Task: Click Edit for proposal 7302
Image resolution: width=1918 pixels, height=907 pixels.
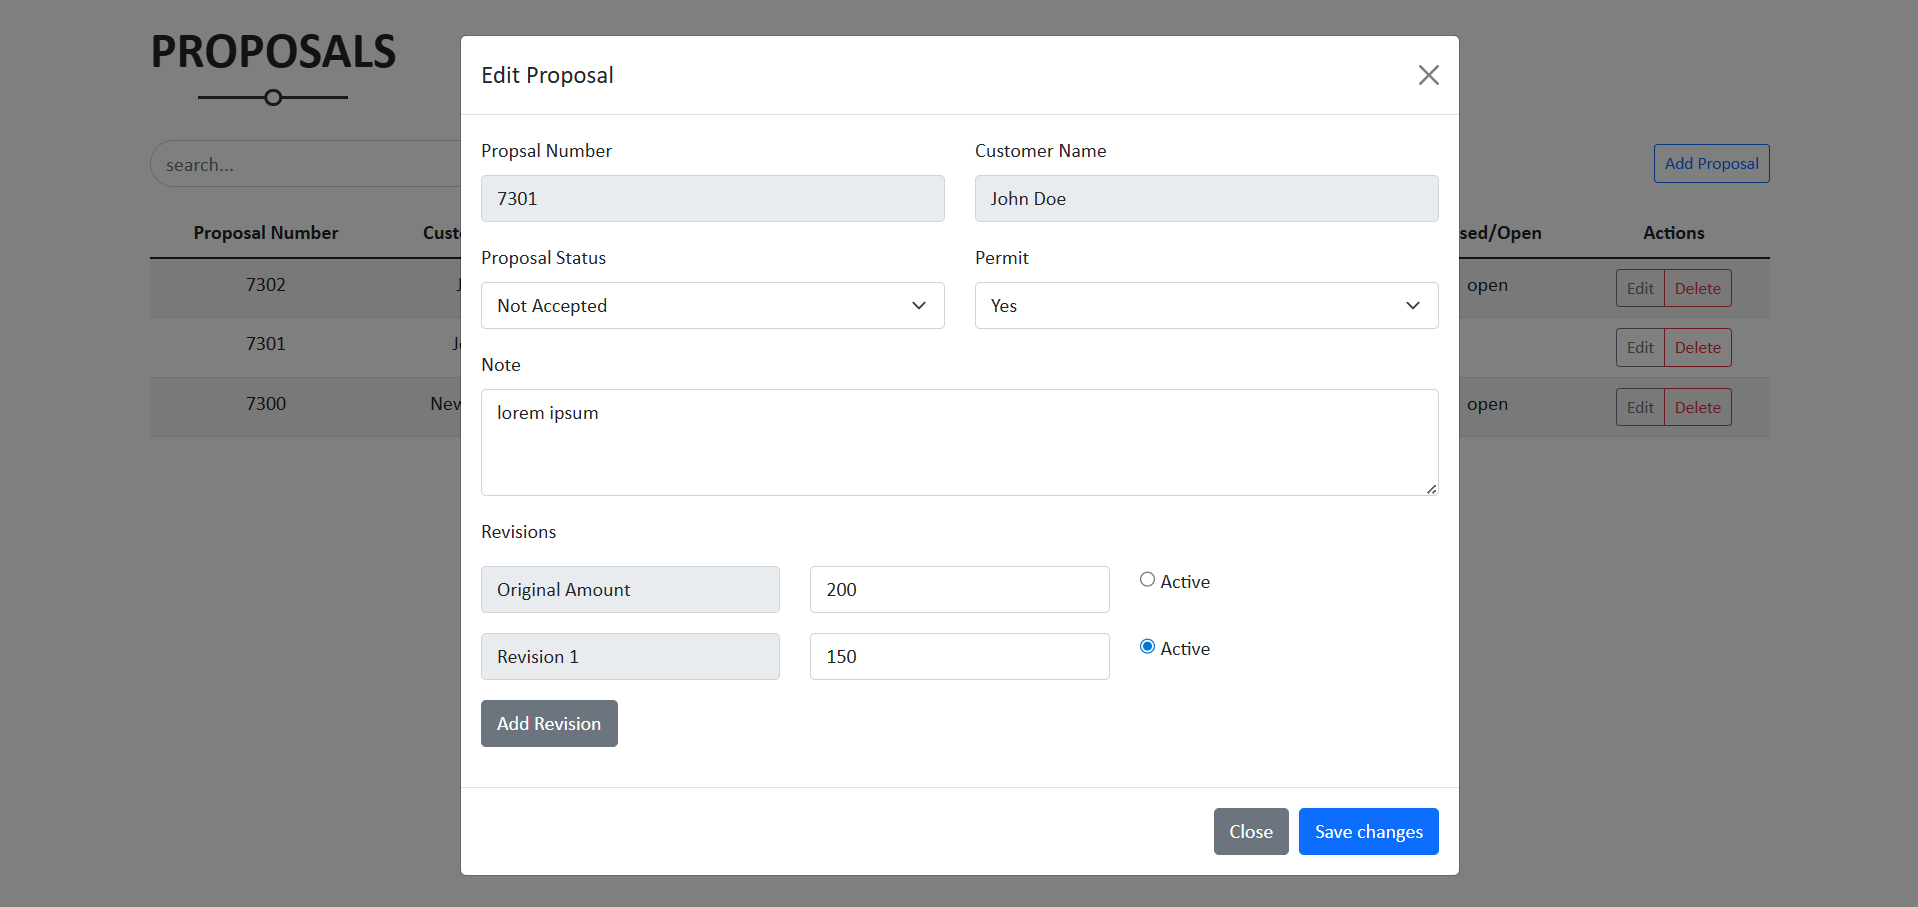Action: click(x=1640, y=289)
